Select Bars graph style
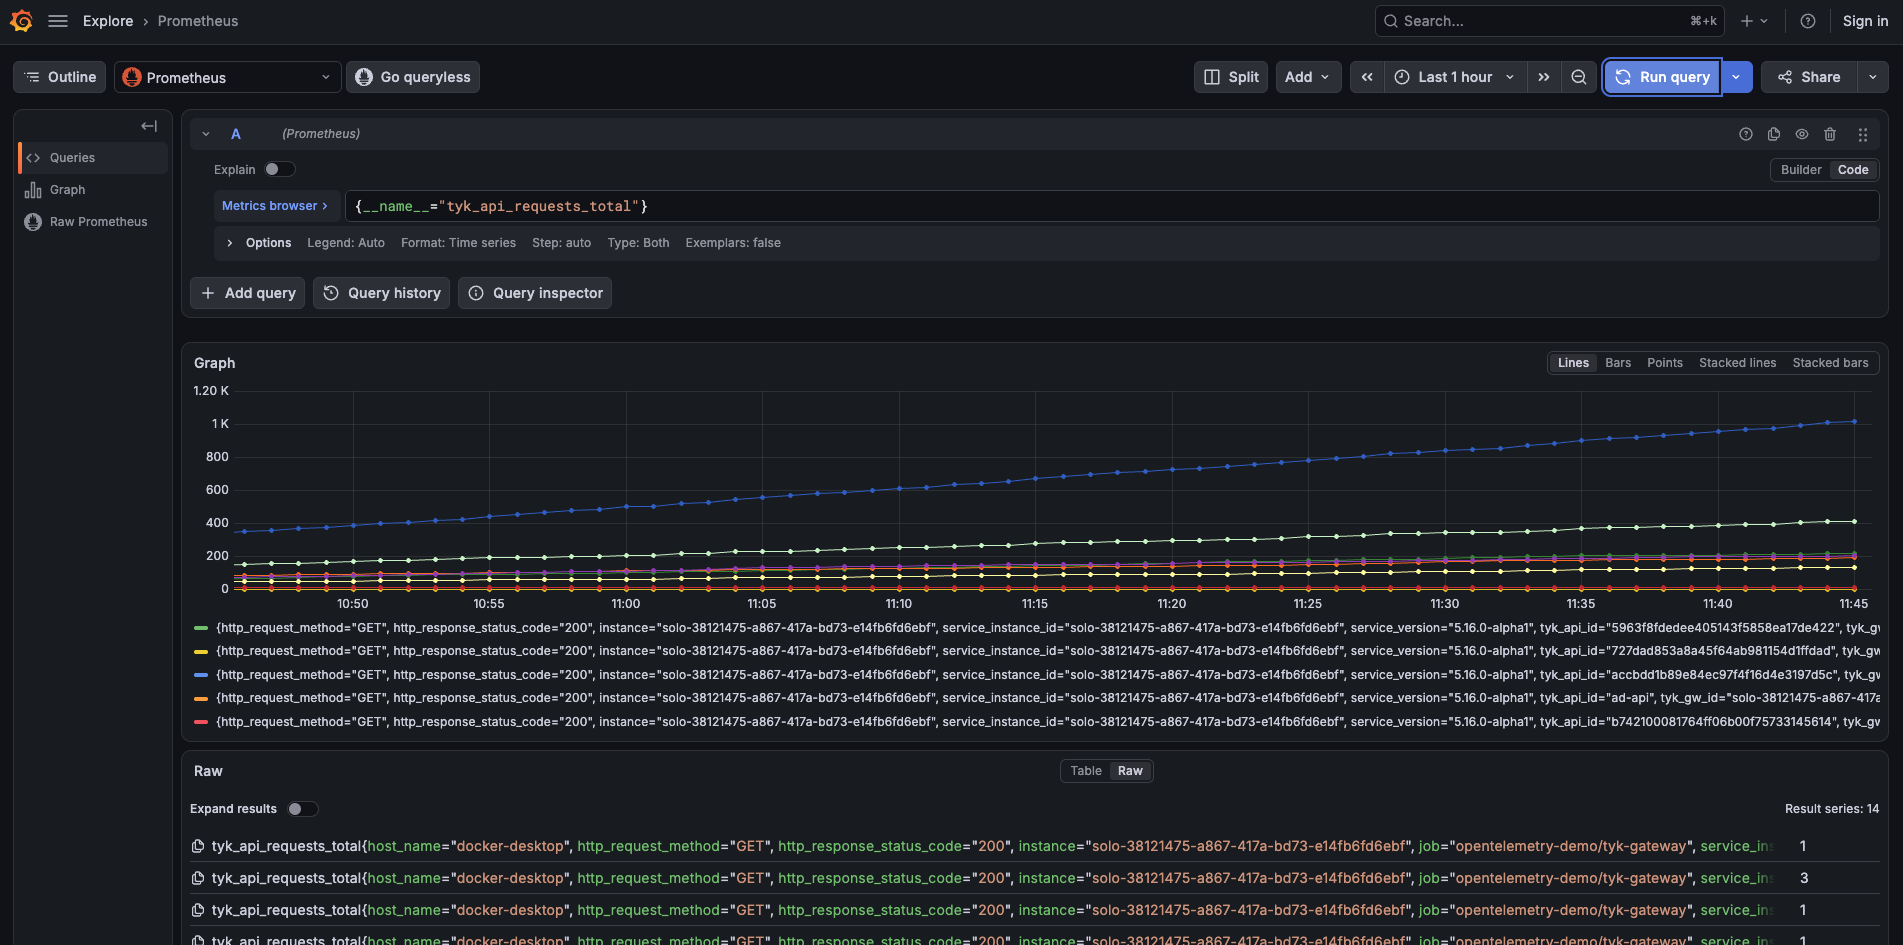 coord(1618,363)
